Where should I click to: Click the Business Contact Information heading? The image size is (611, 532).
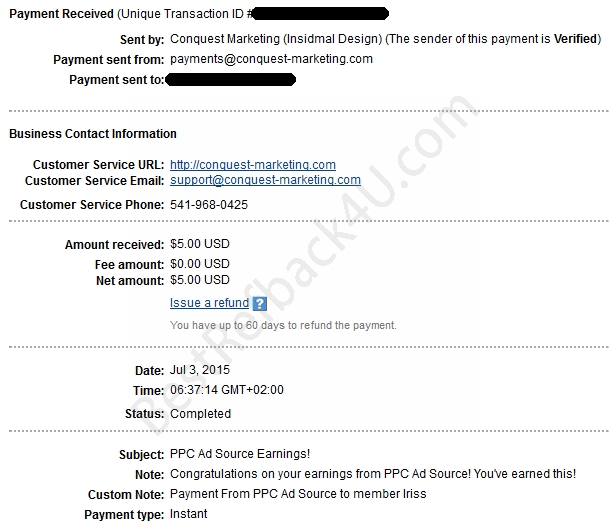93,134
